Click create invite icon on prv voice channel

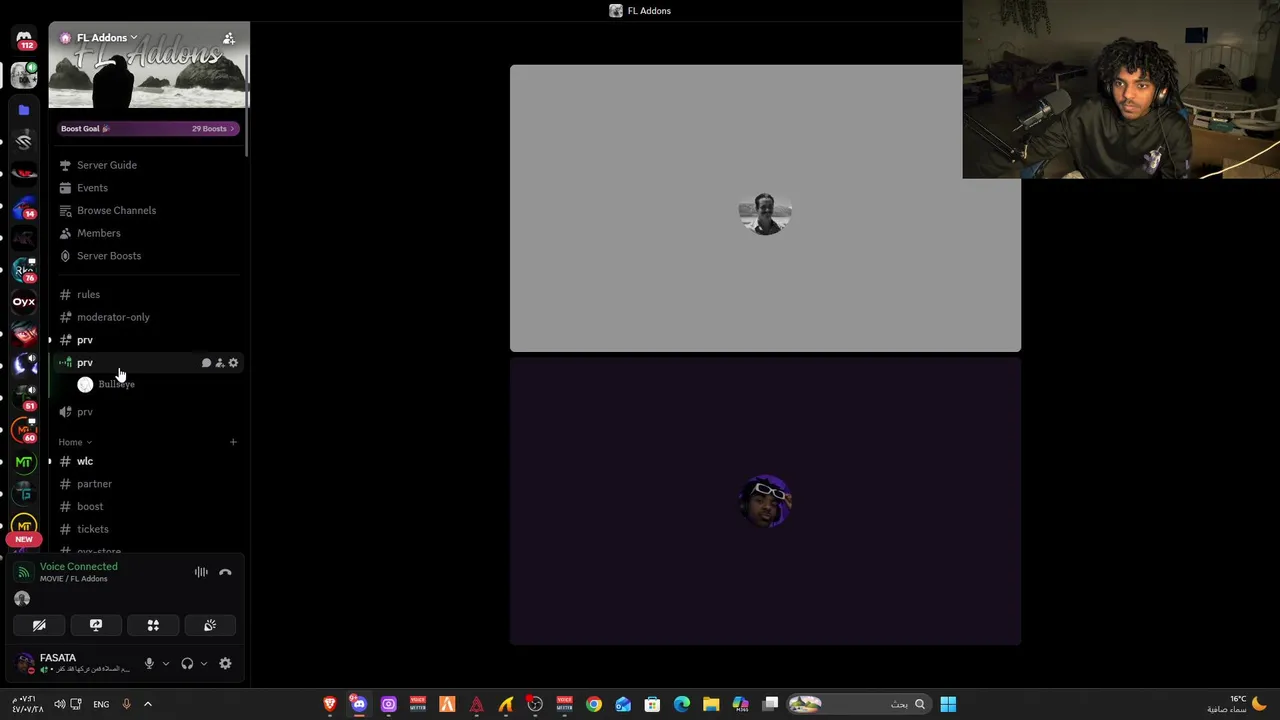pyautogui.click(x=220, y=363)
